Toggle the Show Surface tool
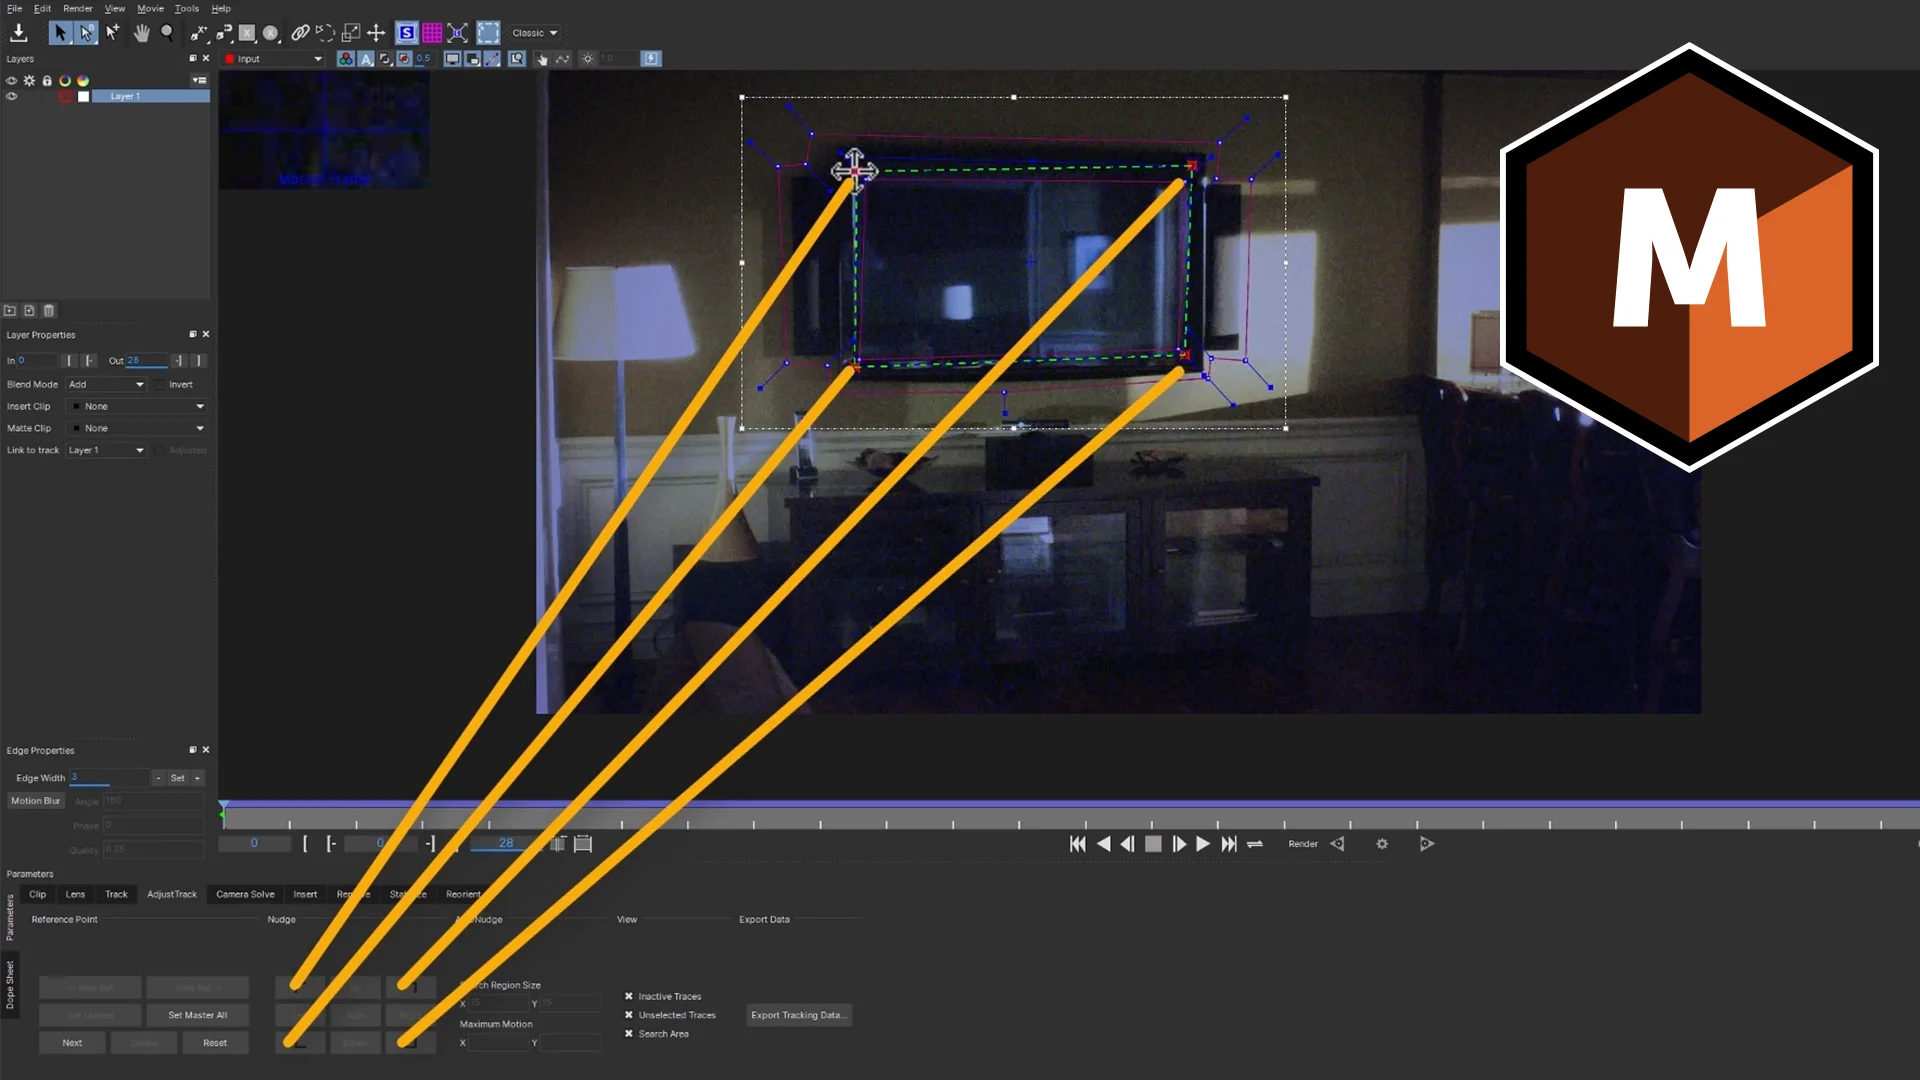Screen dimensions: 1920x1080 coord(406,33)
